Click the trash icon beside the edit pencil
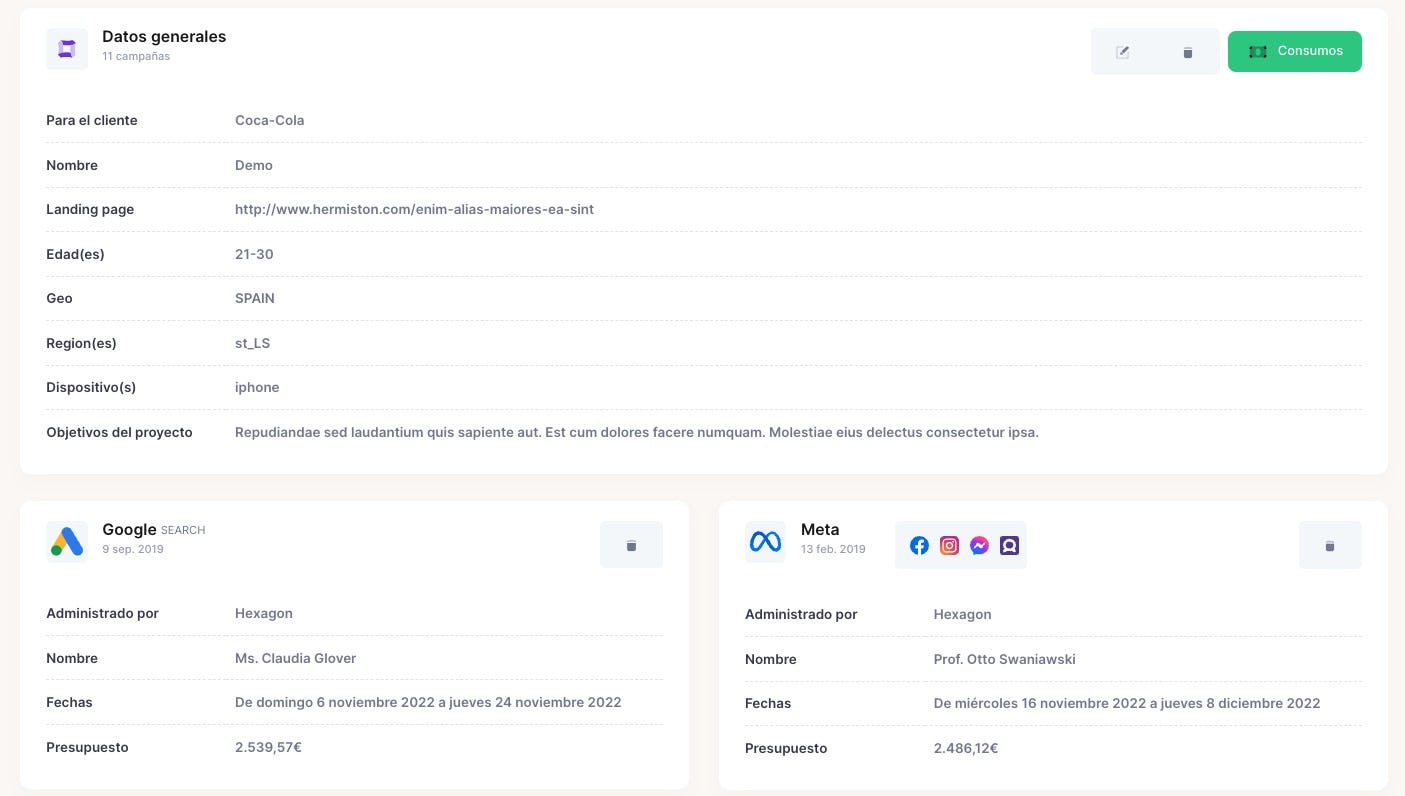1405x796 pixels. pos(1188,52)
